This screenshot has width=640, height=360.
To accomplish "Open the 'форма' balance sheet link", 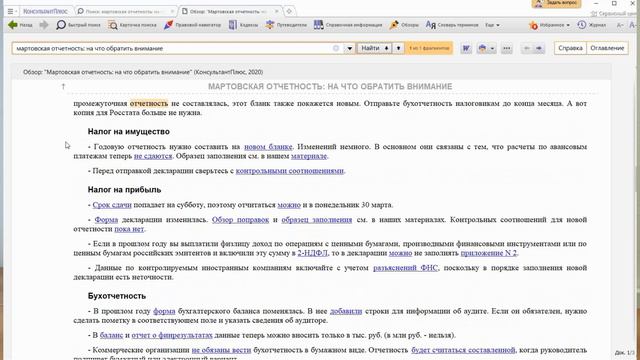I will click(x=164, y=311).
